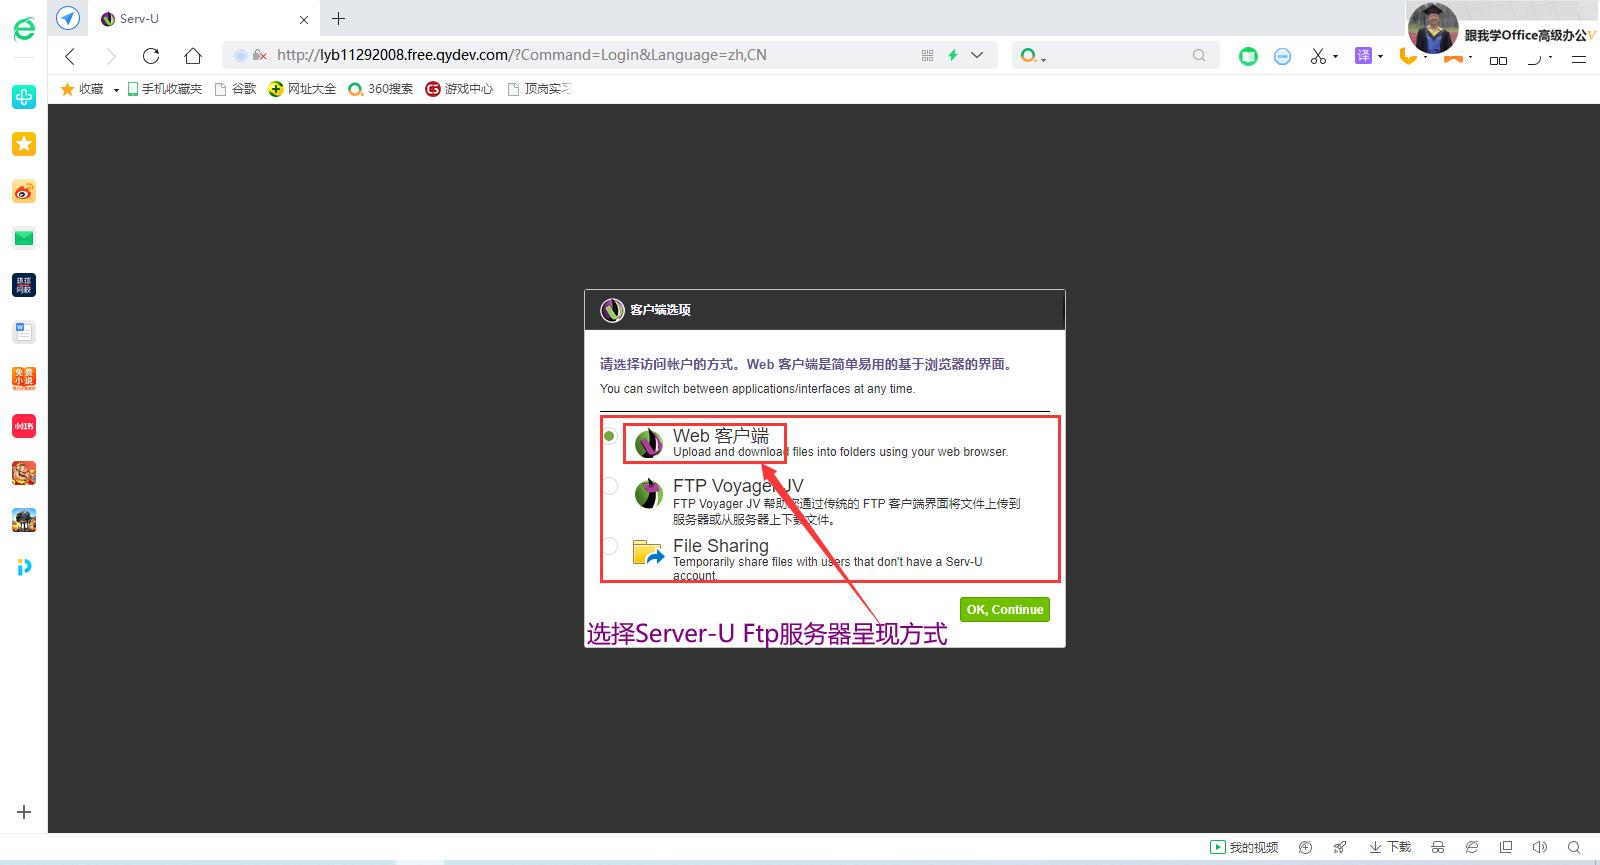Click the rocket accelerator status bar icon
1600x865 pixels.
point(1340,847)
